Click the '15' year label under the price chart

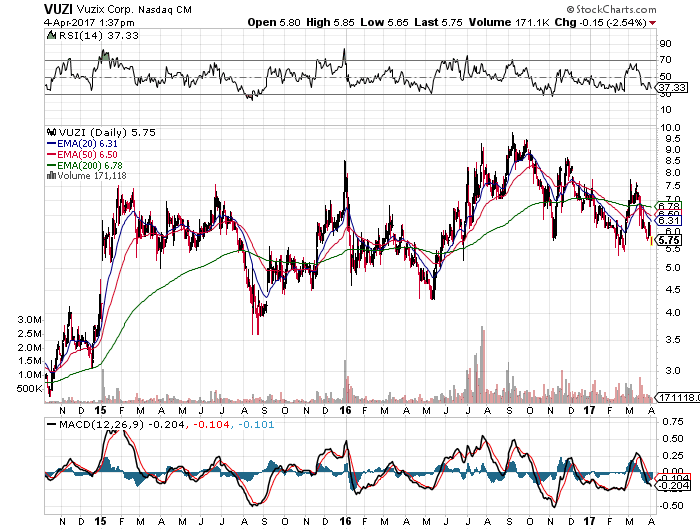click(101, 410)
